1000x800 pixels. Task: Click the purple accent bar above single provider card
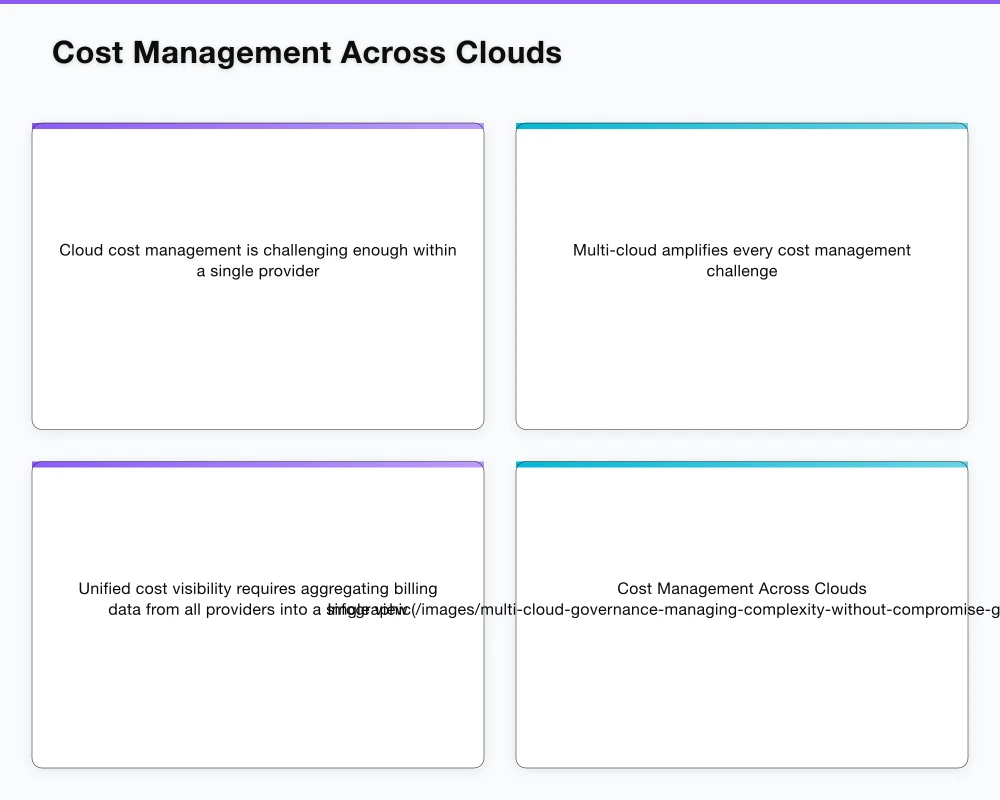(257, 126)
